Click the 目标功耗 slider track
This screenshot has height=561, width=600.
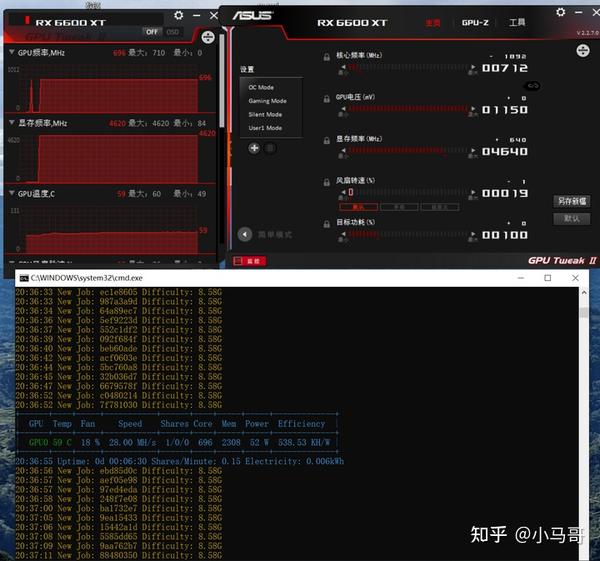[x=408, y=234]
